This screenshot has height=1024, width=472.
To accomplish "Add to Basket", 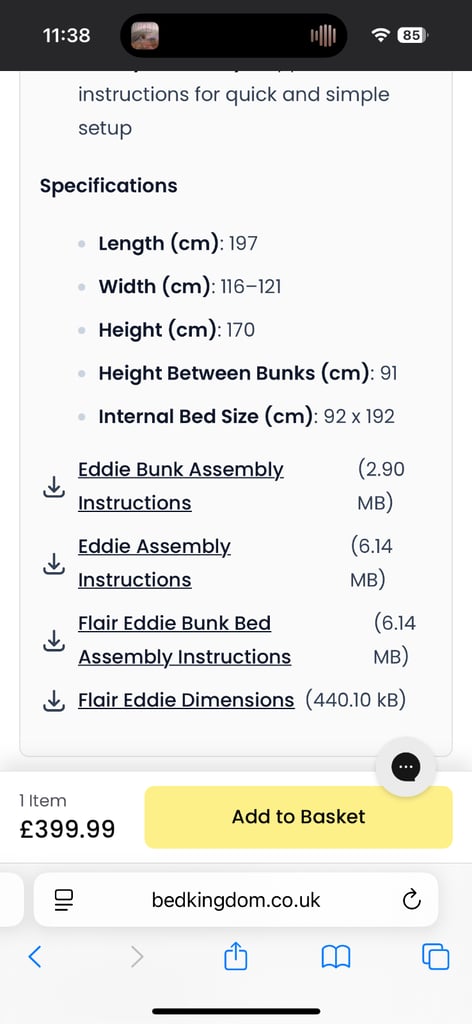I will [x=298, y=817].
